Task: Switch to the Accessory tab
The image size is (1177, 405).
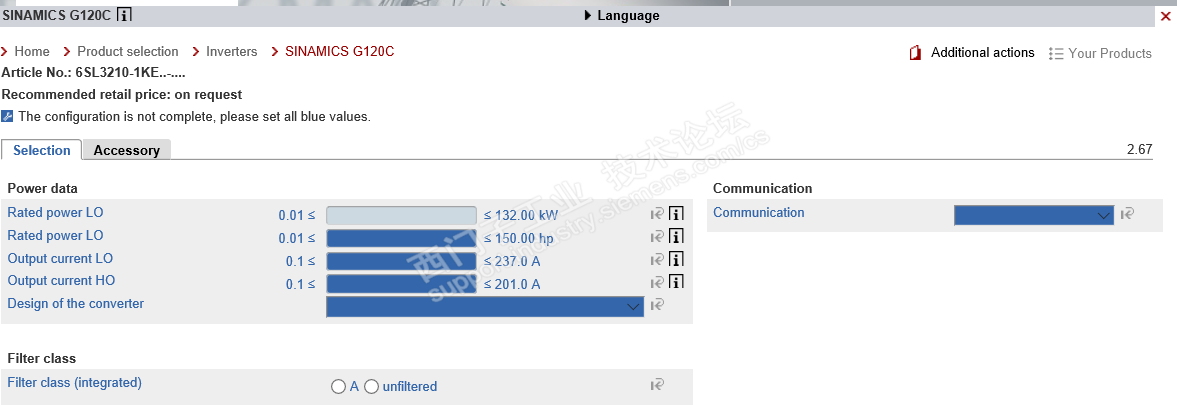Action: coord(126,150)
